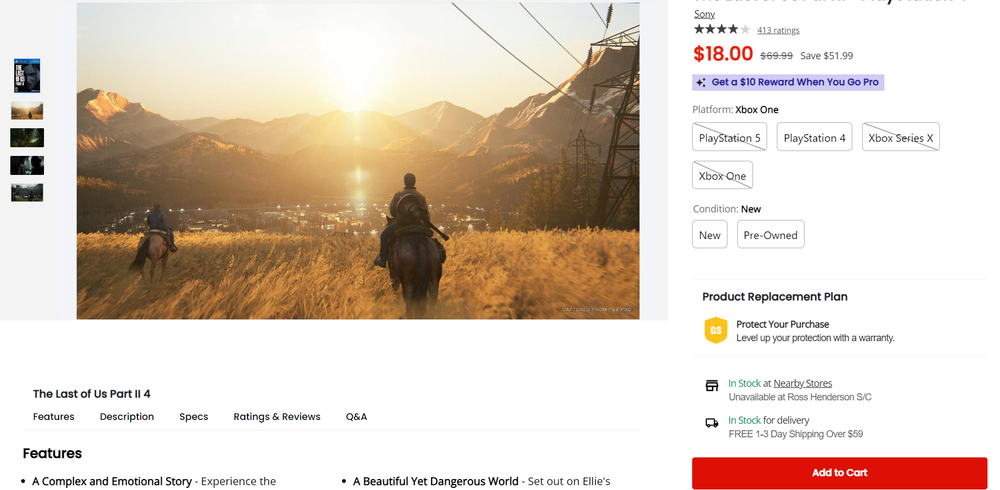Click the store pickup icon
The width and height of the screenshot is (1000, 490).
click(x=712, y=385)
